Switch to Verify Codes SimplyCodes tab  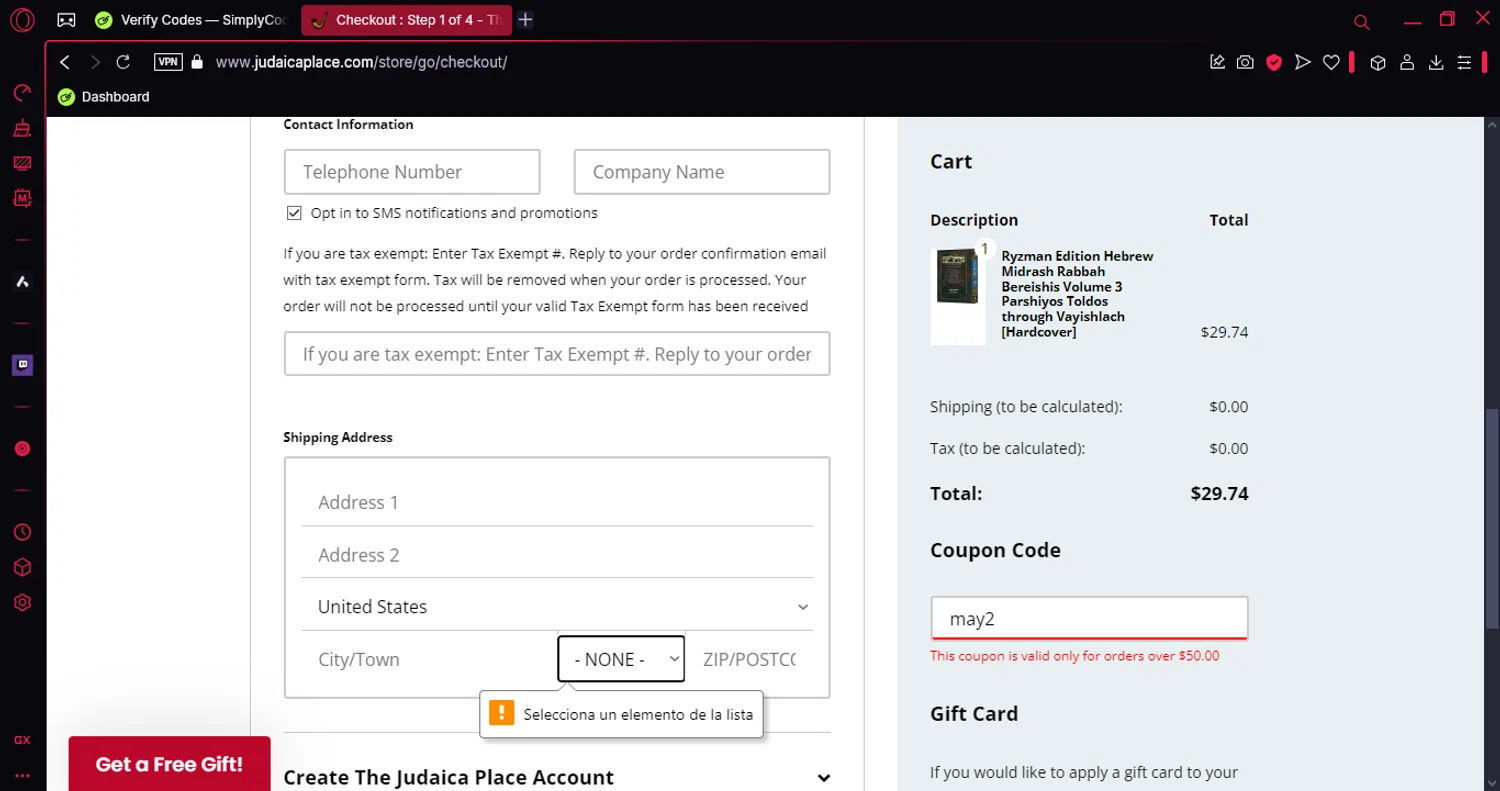(191, 20)
